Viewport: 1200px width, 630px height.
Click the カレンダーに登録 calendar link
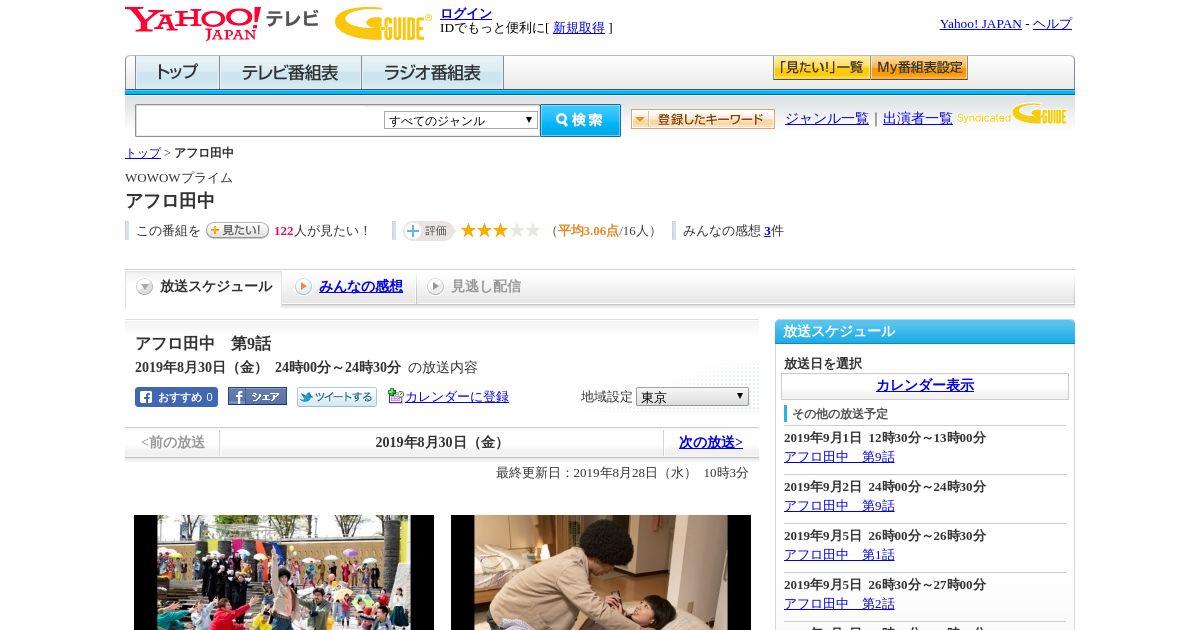tap(456, 397)
